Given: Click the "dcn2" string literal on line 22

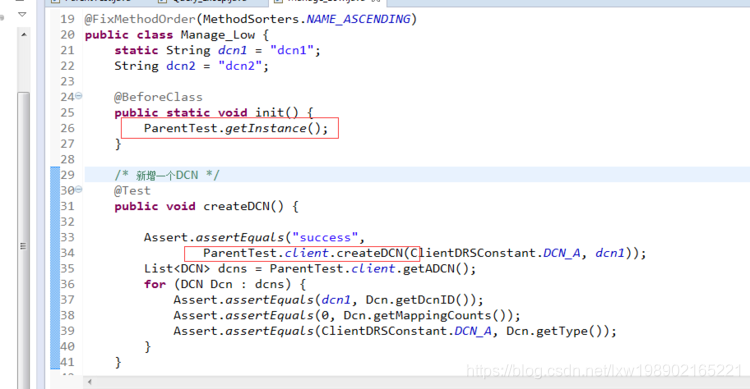Looking at the screenshot, I should pos(240,66).
